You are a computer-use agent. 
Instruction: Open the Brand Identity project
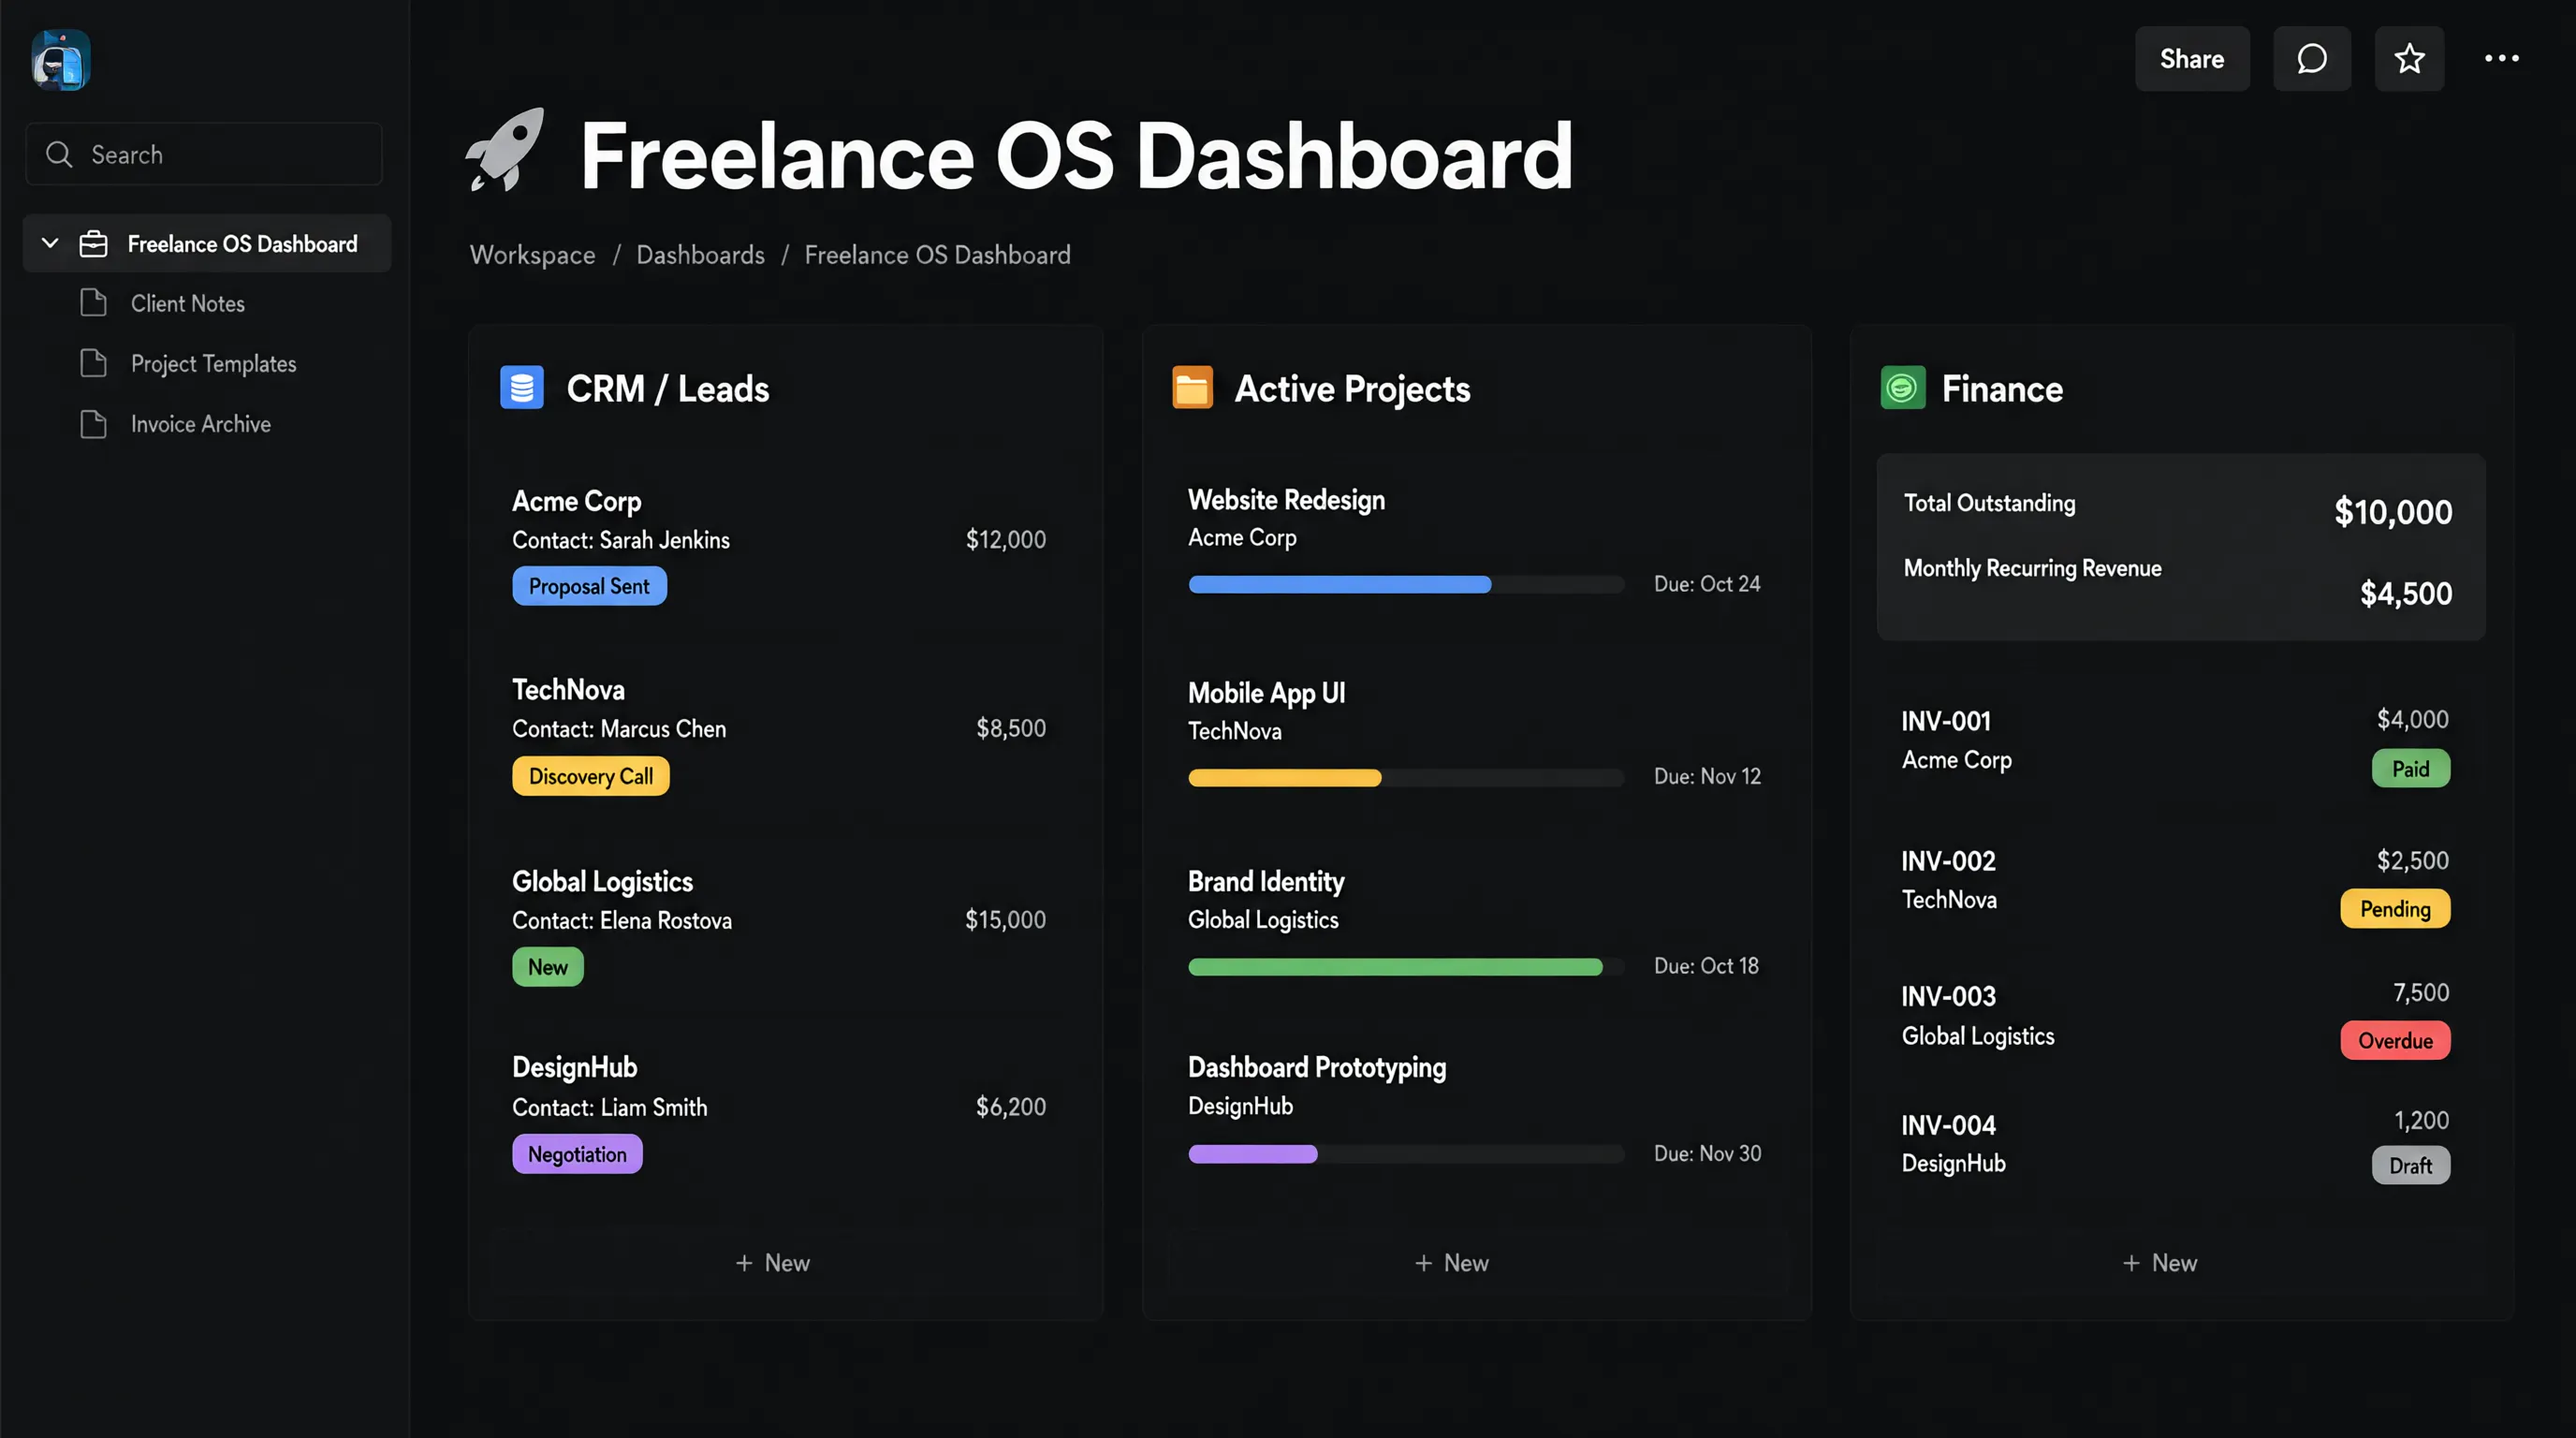pyautogui.click(x=1266, y=882)
